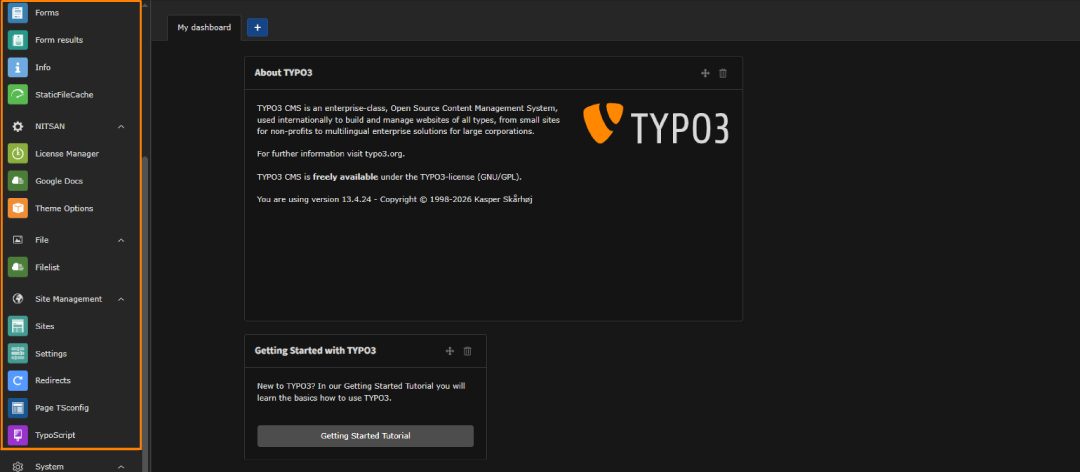Click the System group gear icon
Image resolution: width=1080 pixels, height=472 pixels.
click(x=18, y=466)
